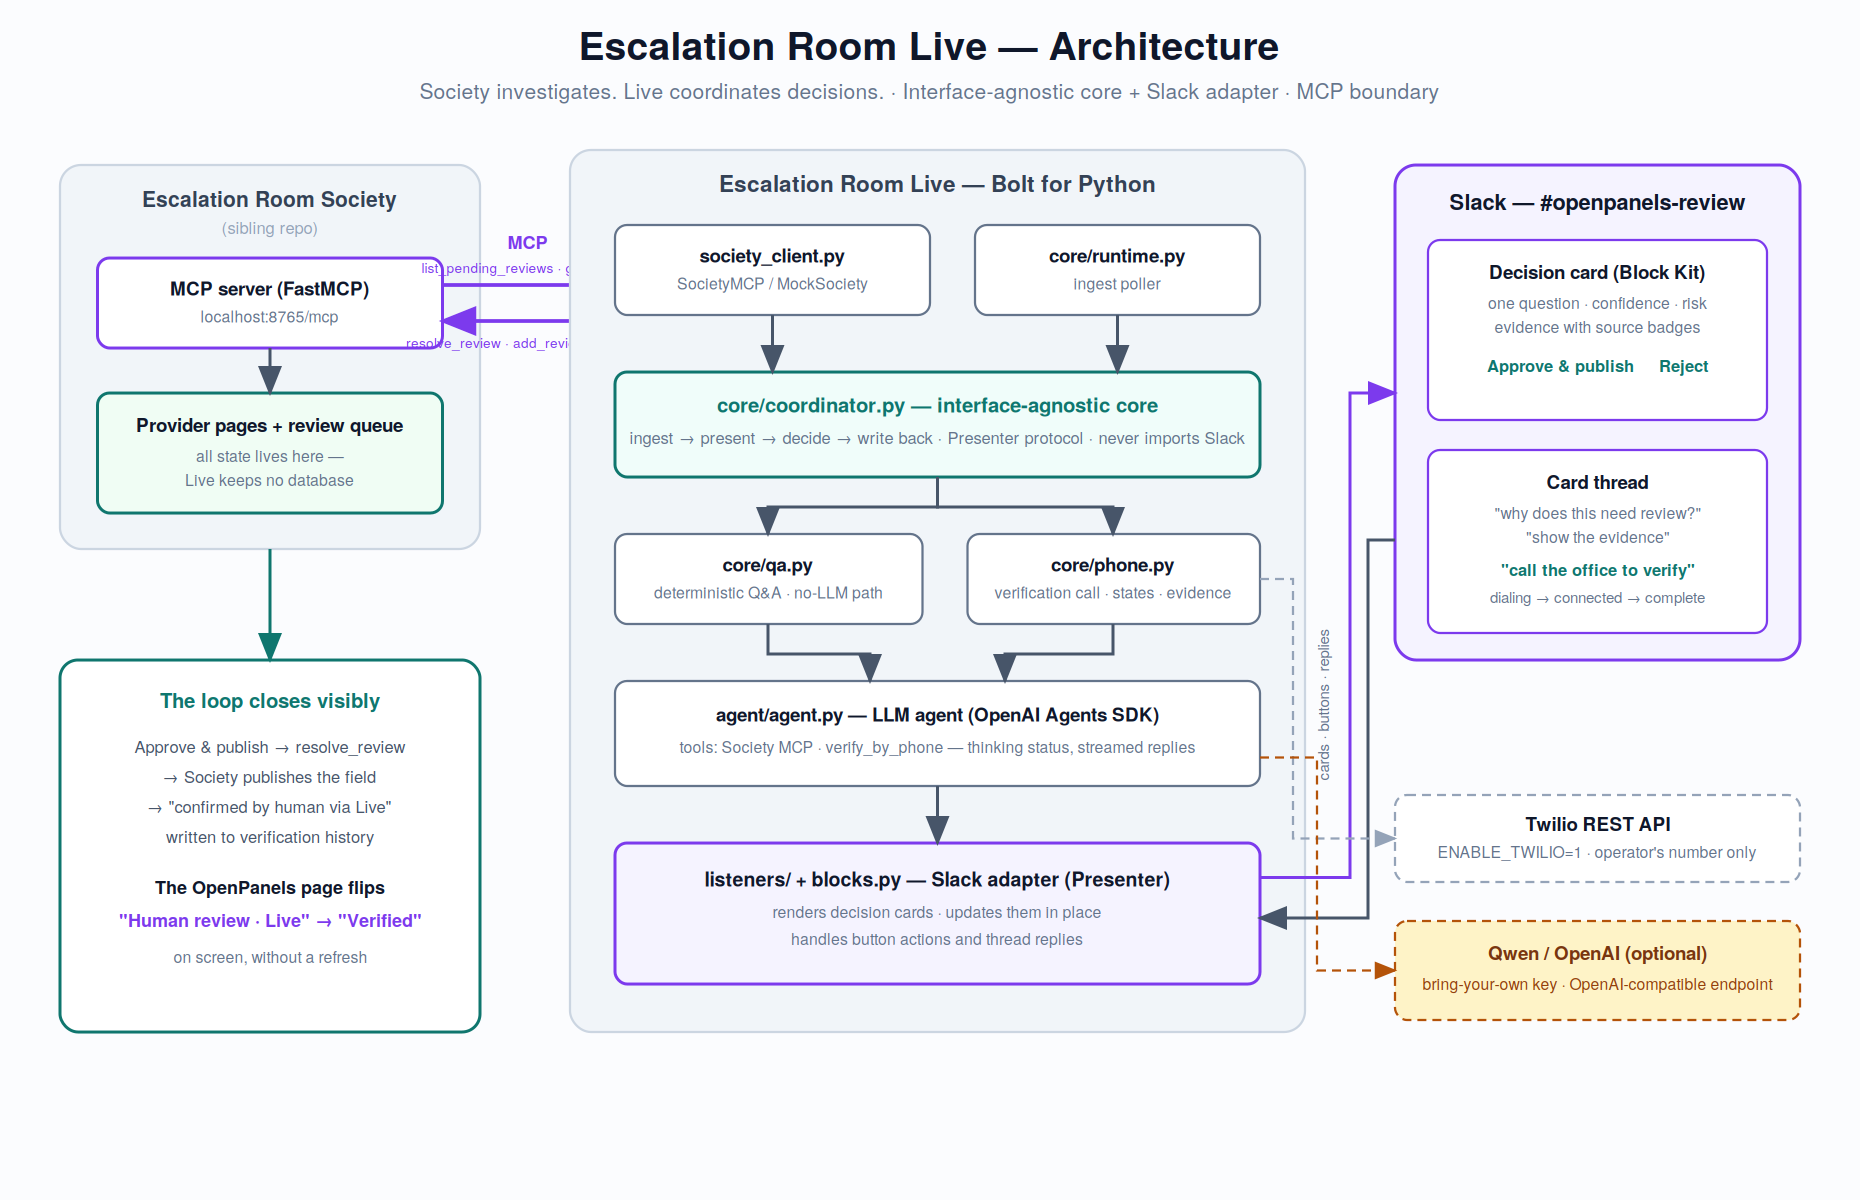Viewport: 1860px width, 1200px height.
Task: Click 'evidence with source badges' line
Action: (x=1597, y=327)
